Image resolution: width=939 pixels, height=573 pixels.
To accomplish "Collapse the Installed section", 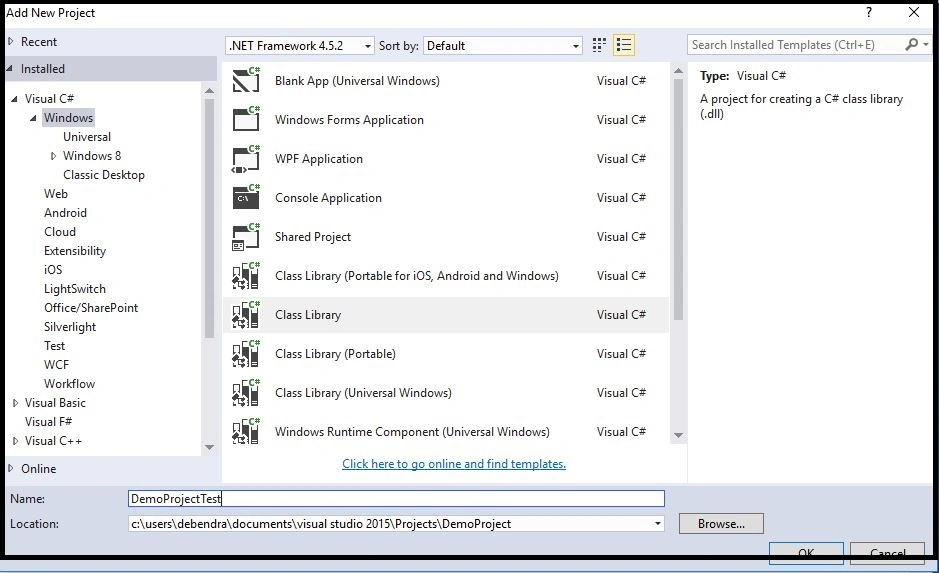I will pos(10,69).
